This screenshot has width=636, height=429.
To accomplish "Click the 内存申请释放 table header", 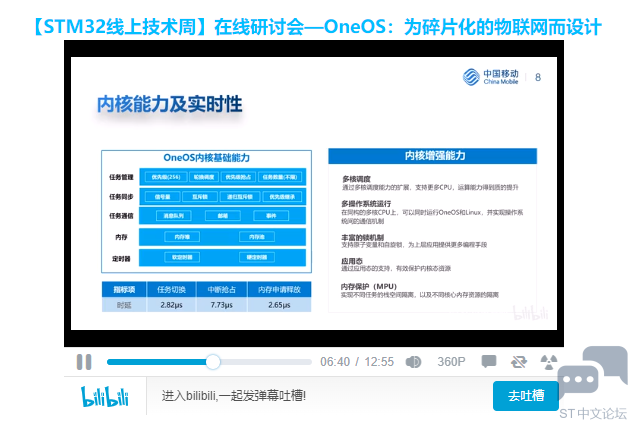I will coord(279,290).
